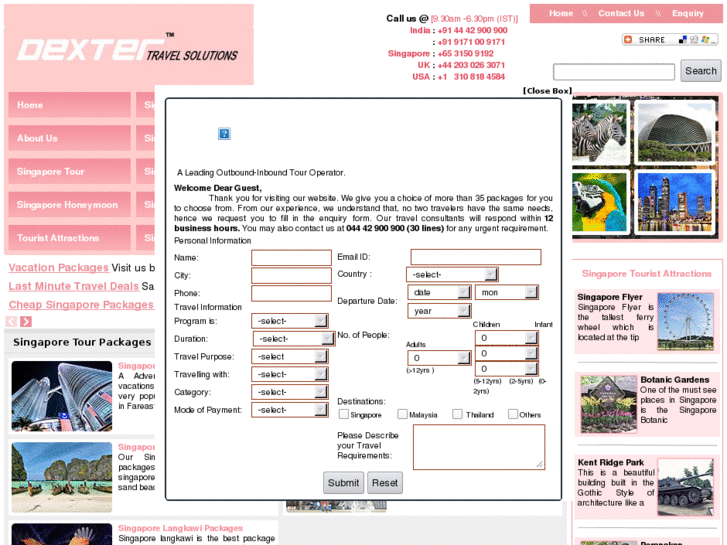Screen dimensions: 727x545
Task: Tick the Singapore destination checkbox
Action: point(344,414)
